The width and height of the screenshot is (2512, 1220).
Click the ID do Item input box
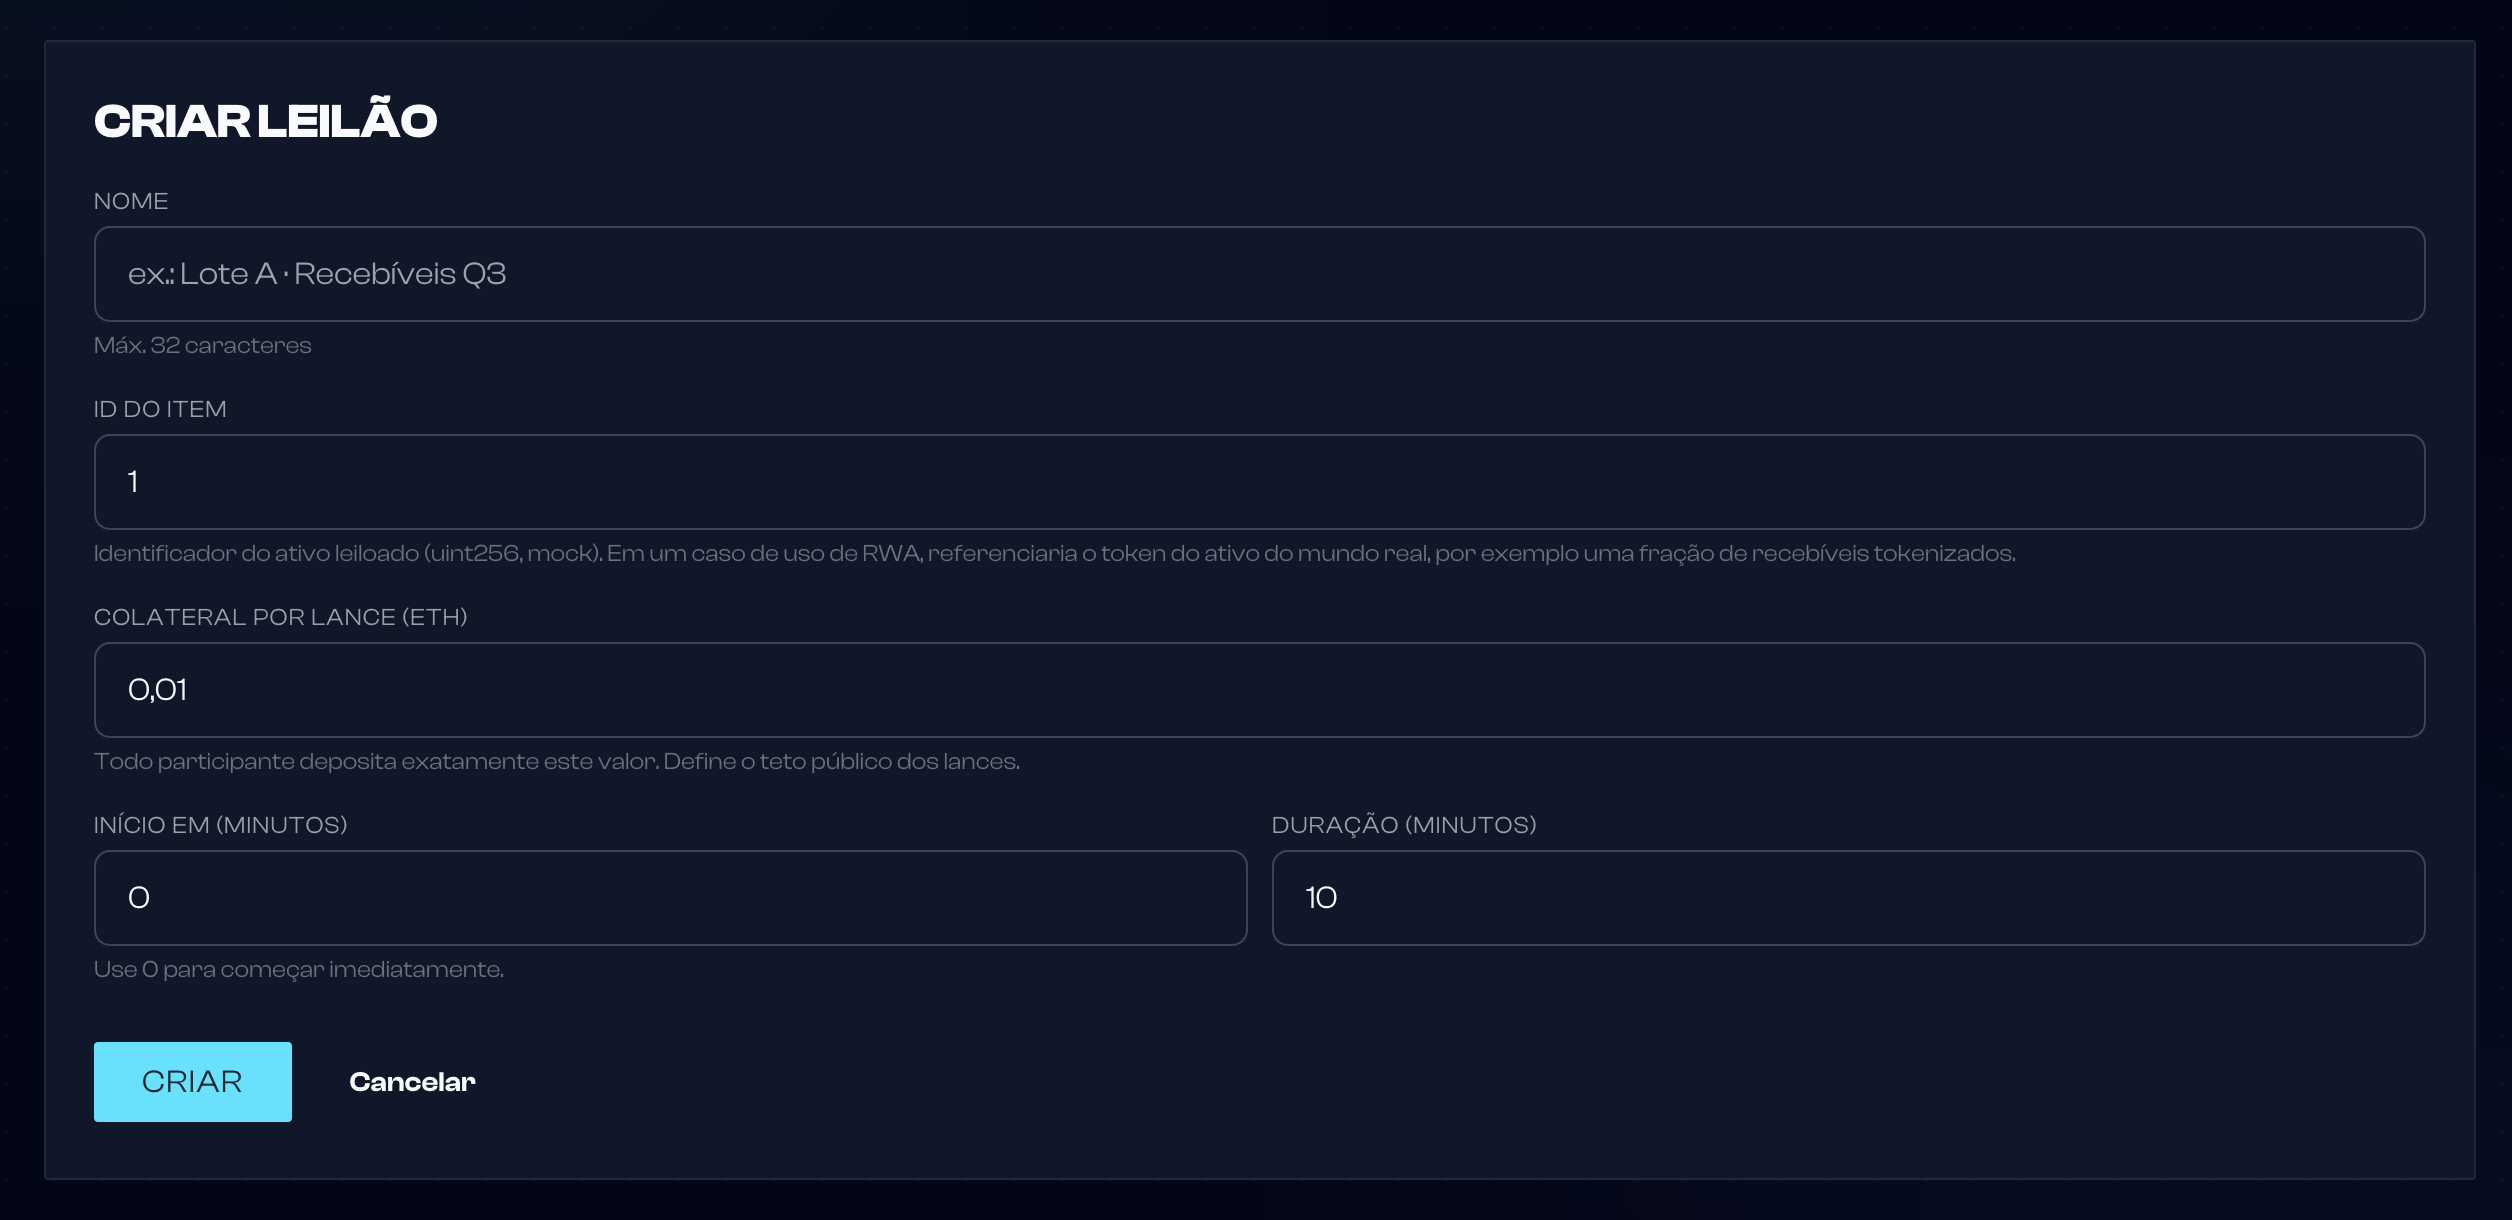1259,482
